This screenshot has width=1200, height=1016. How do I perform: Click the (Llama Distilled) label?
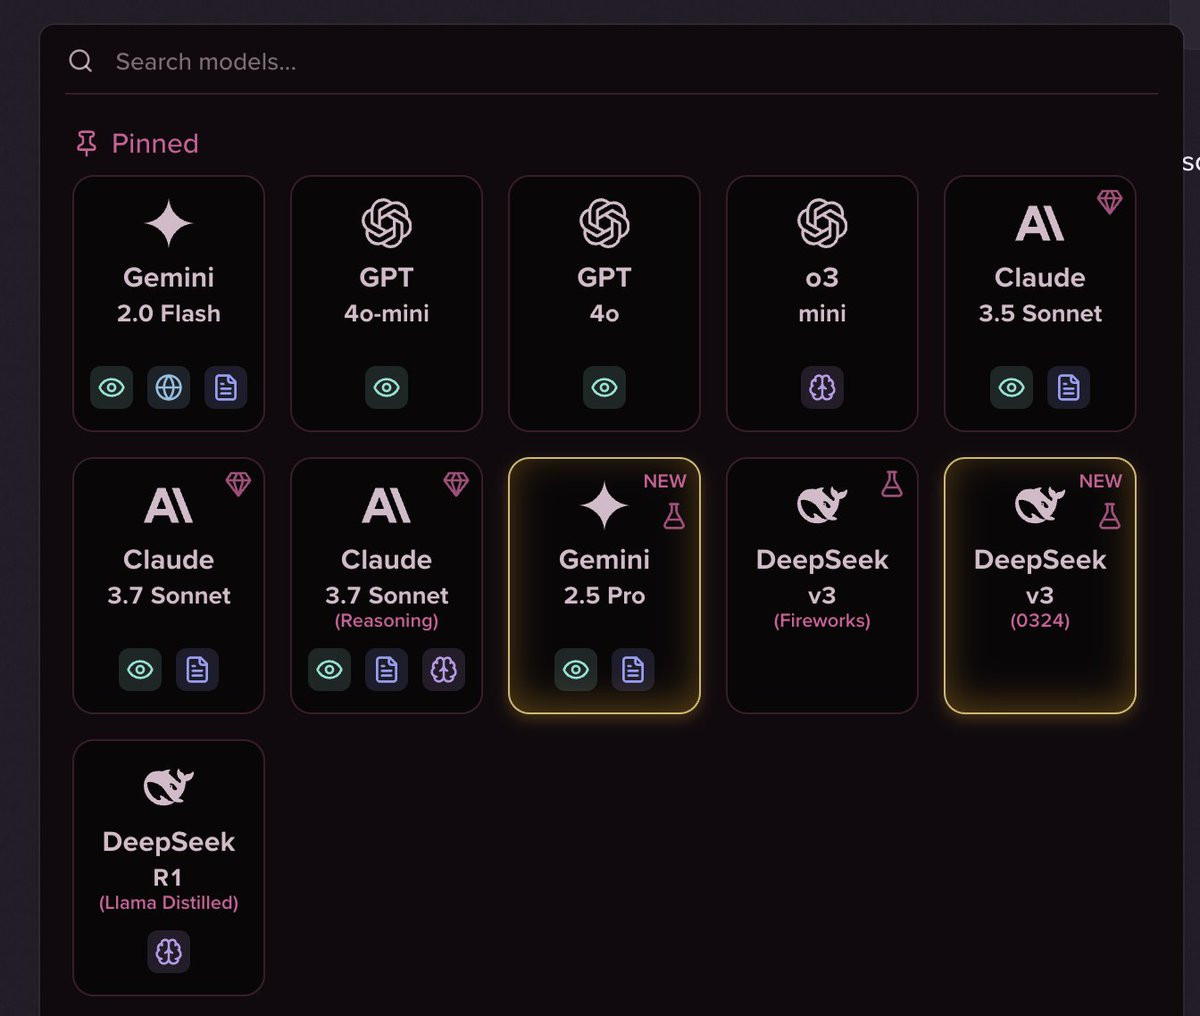[x=169, y=903]
